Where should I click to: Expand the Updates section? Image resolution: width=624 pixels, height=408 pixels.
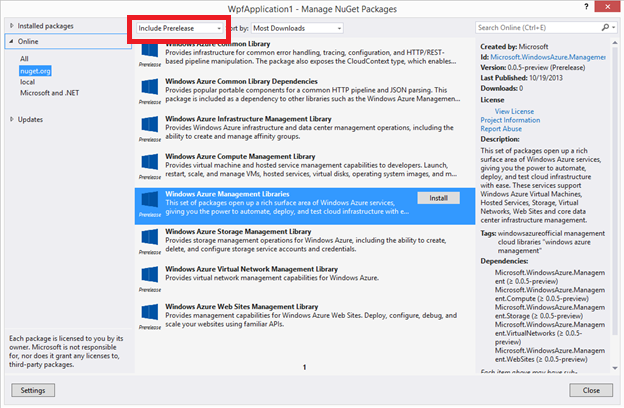tap(12, 119)
